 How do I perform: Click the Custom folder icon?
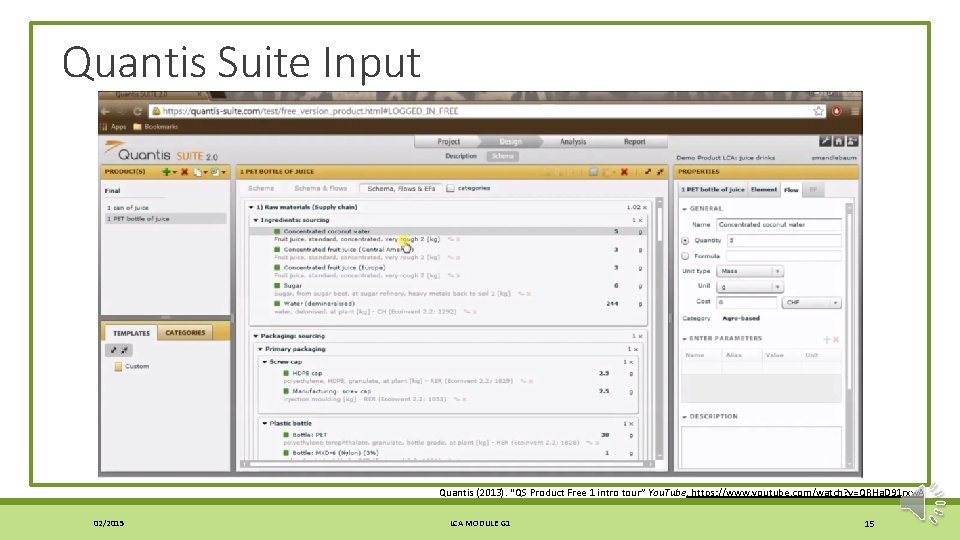[x=118, y=366]
